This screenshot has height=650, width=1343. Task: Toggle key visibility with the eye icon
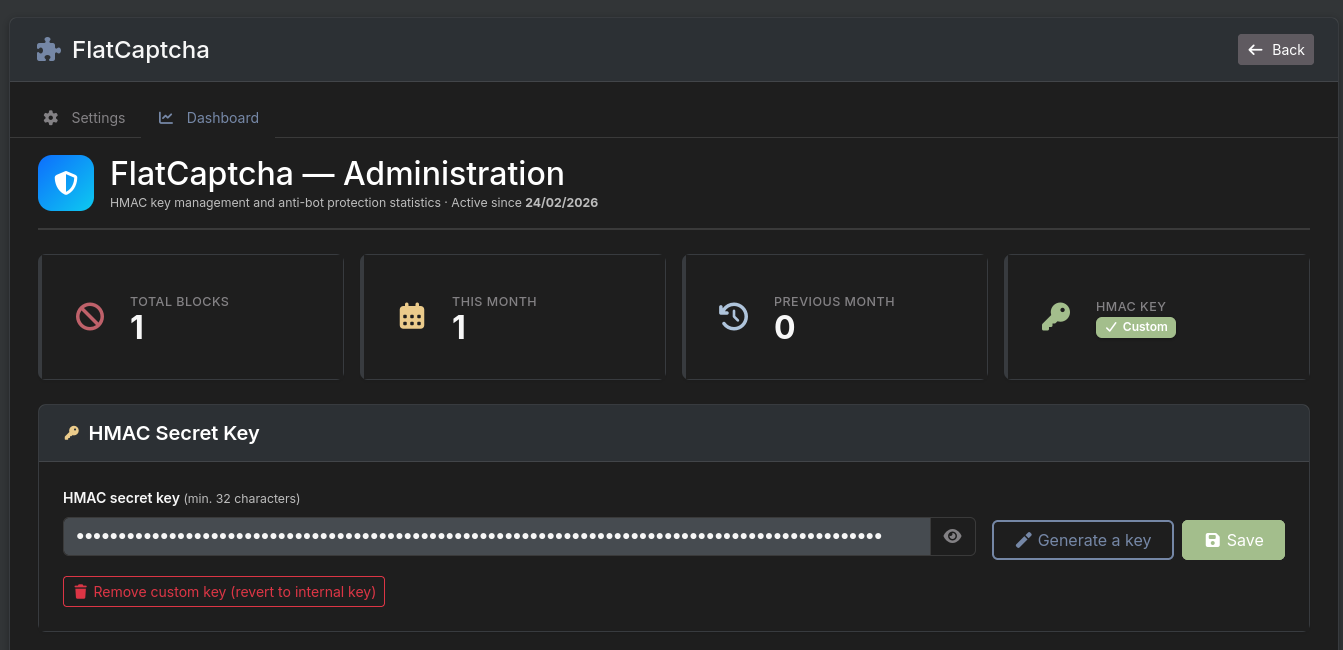tap(952, 536)
